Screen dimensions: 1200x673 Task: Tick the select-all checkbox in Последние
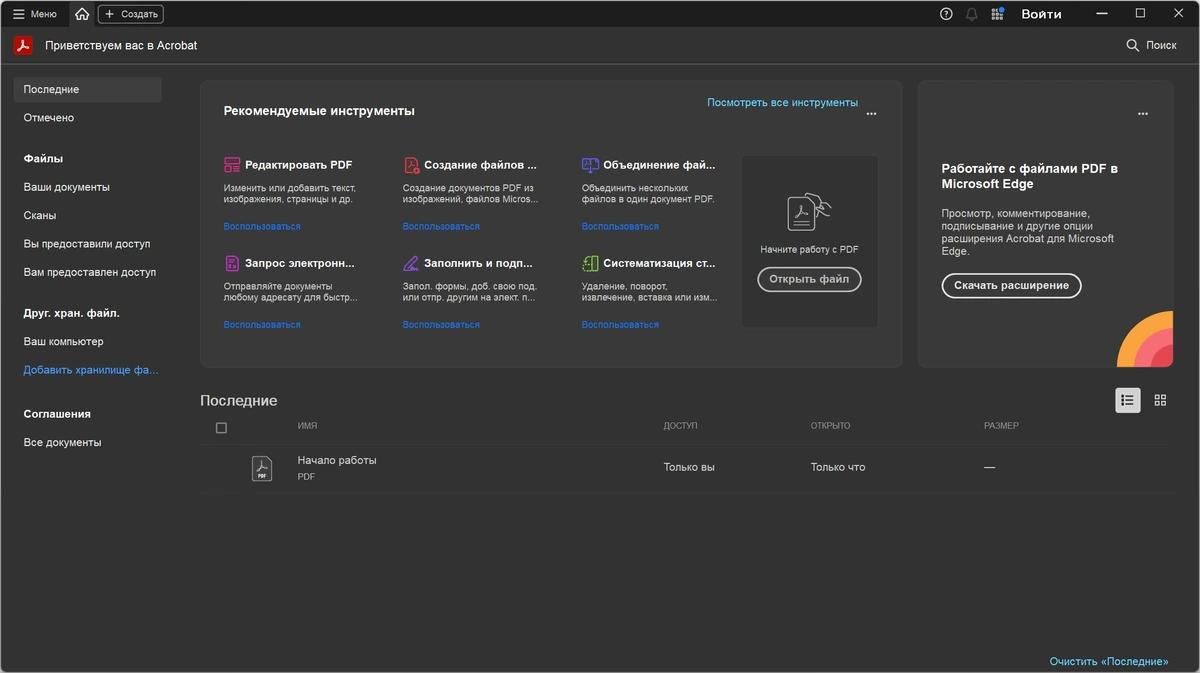pyautogui.click(x=221, y=428)
